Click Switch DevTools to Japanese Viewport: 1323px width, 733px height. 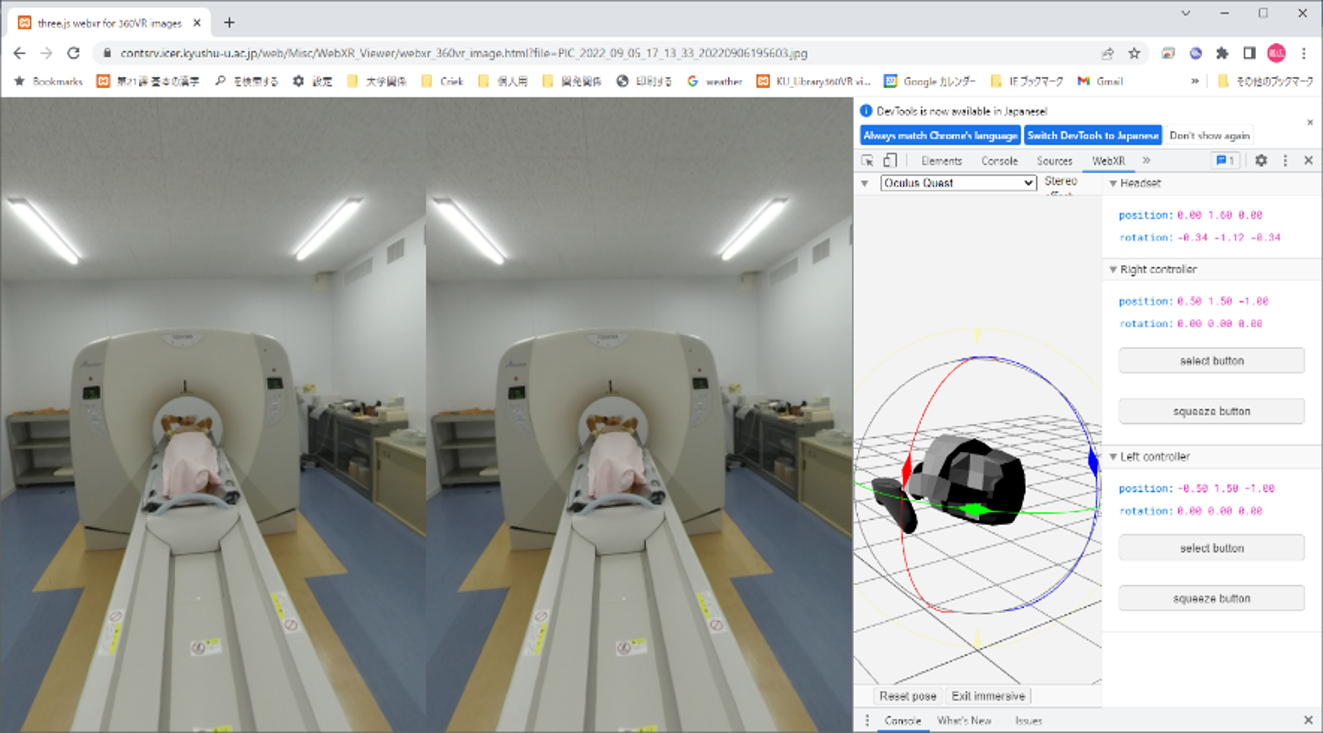tap(1093, 136)
